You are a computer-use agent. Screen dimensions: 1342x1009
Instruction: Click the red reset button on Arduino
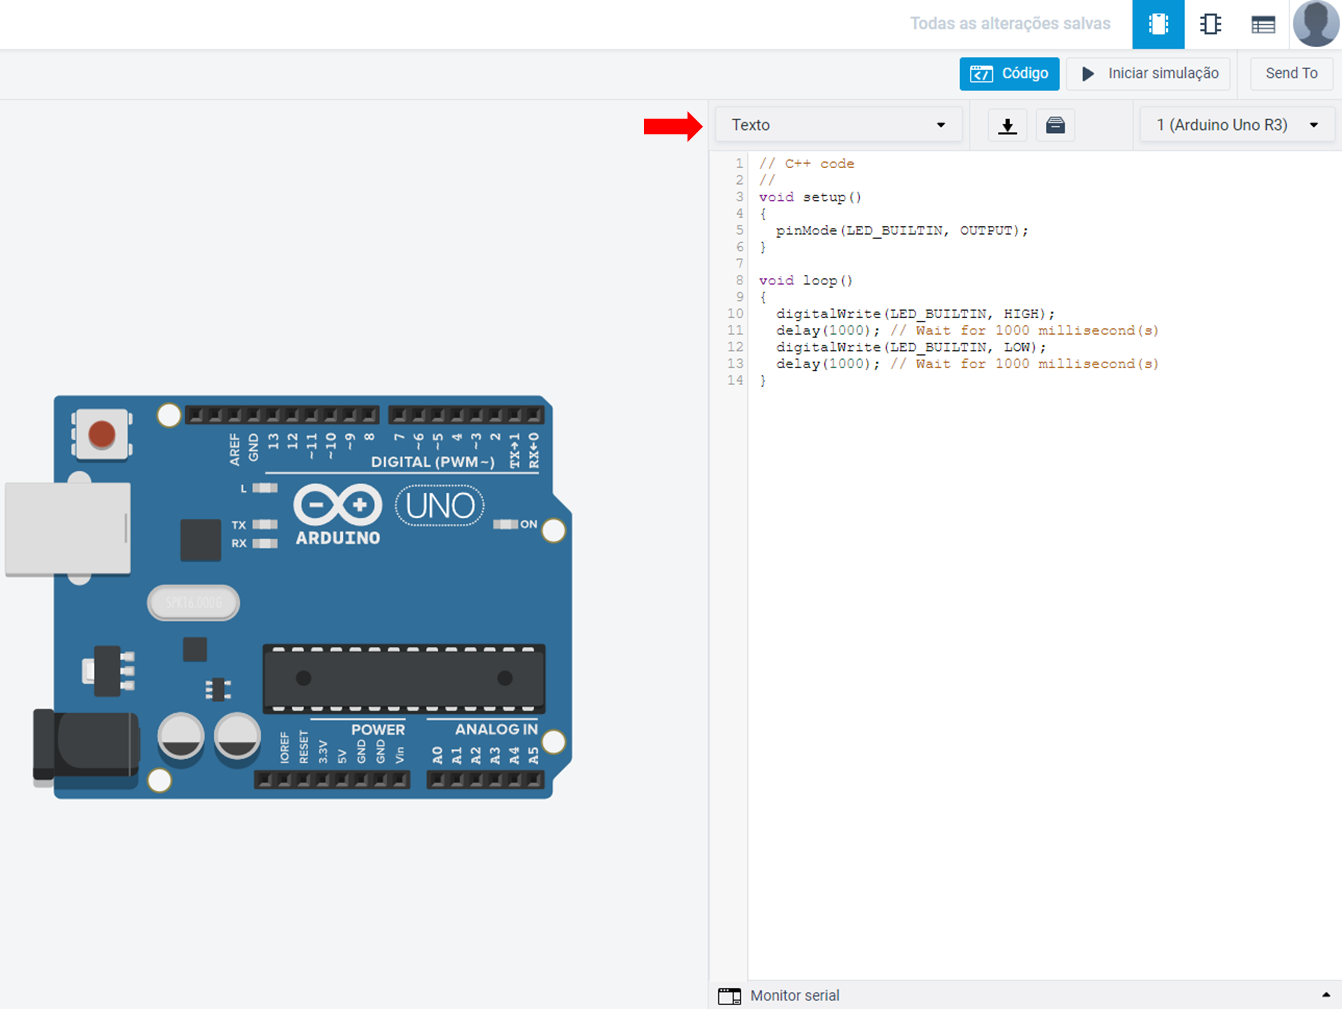point(102,434)
